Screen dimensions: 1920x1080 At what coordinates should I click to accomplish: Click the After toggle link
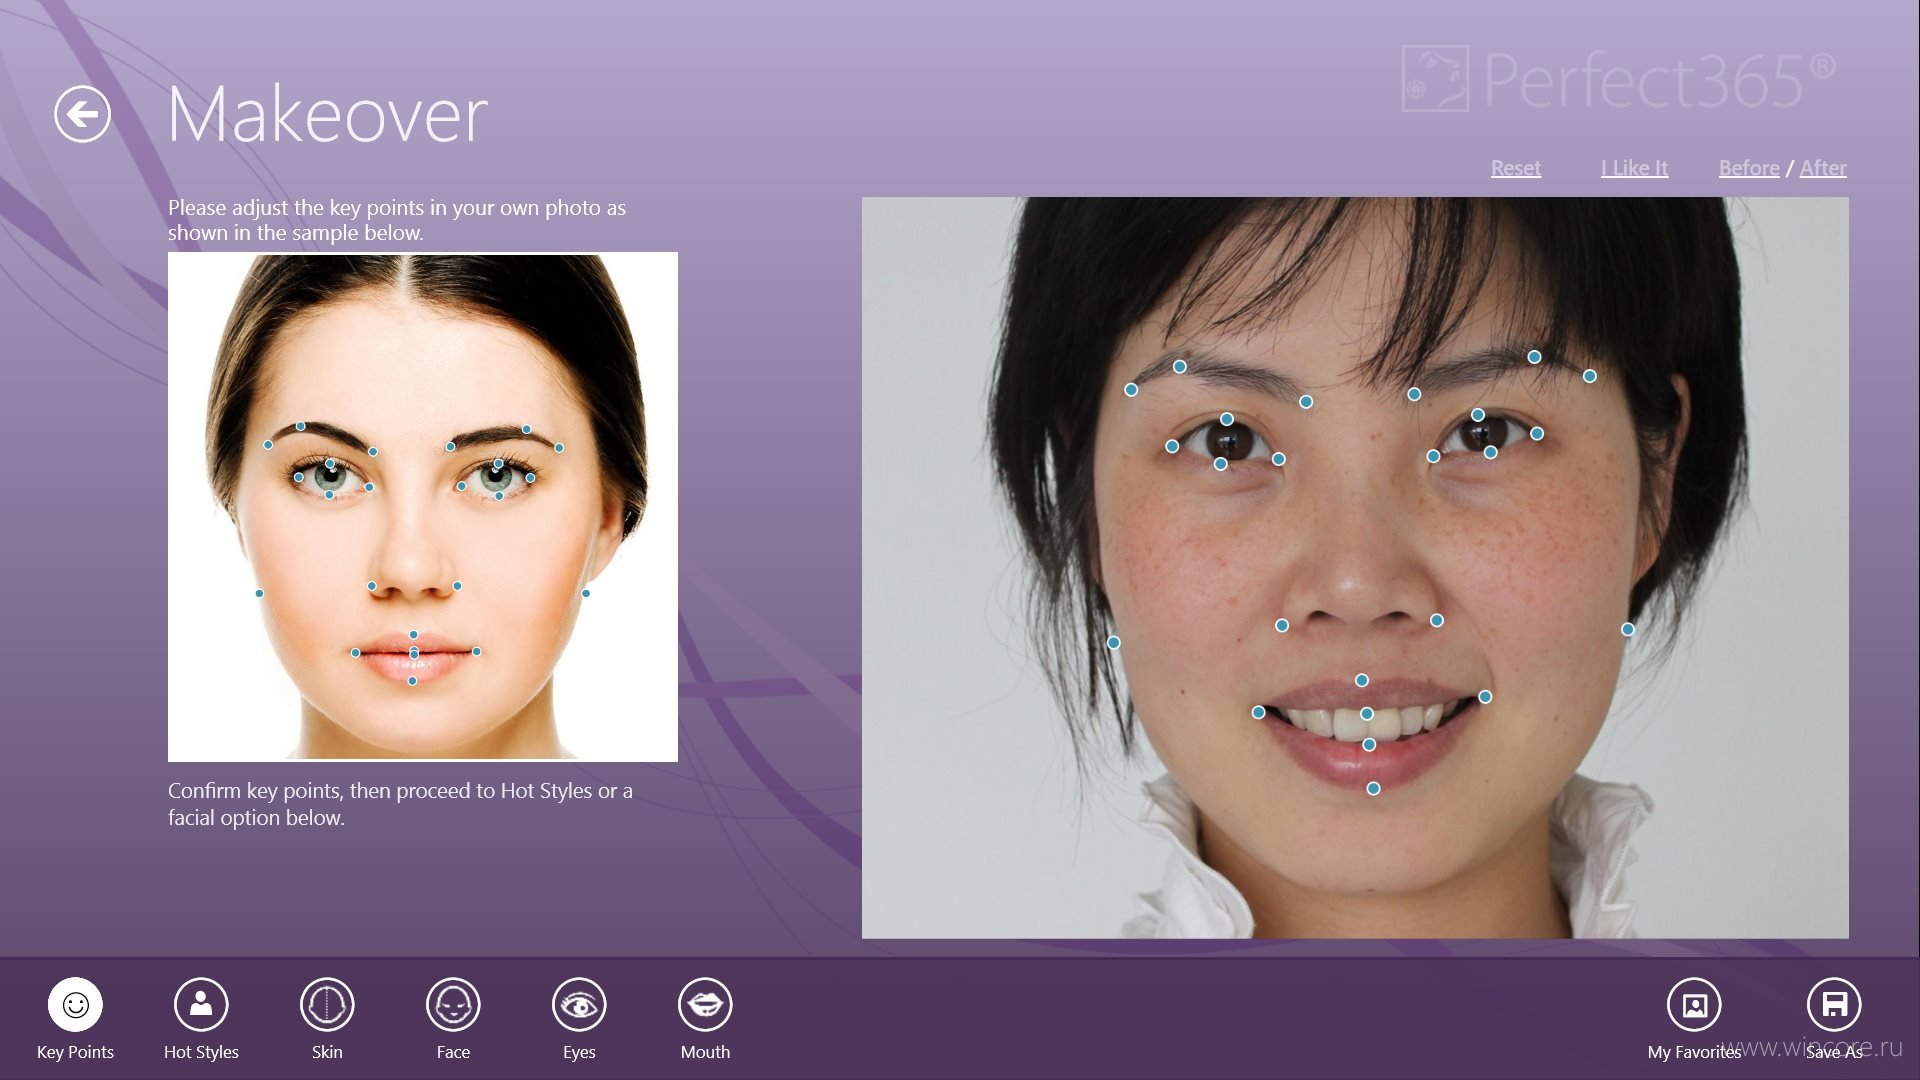1824,166
